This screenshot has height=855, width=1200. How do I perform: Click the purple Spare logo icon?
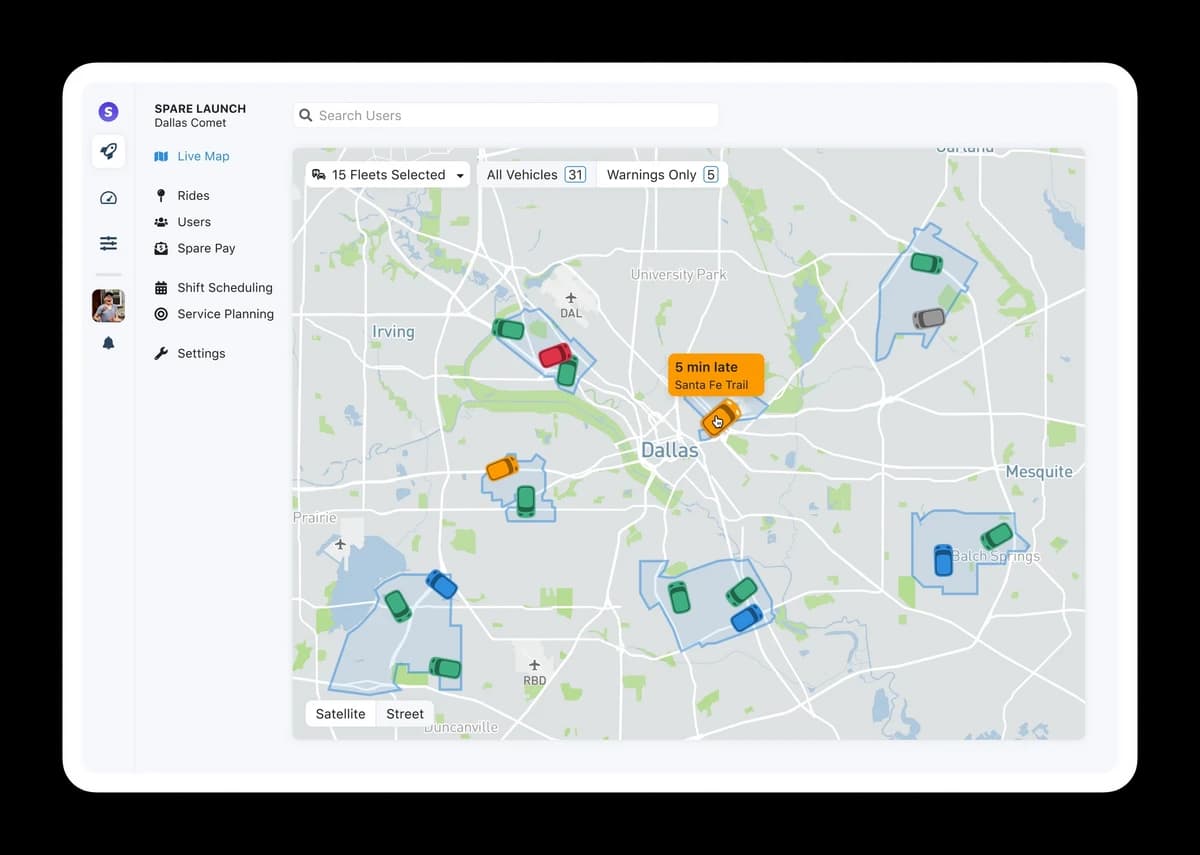(108, 112)
